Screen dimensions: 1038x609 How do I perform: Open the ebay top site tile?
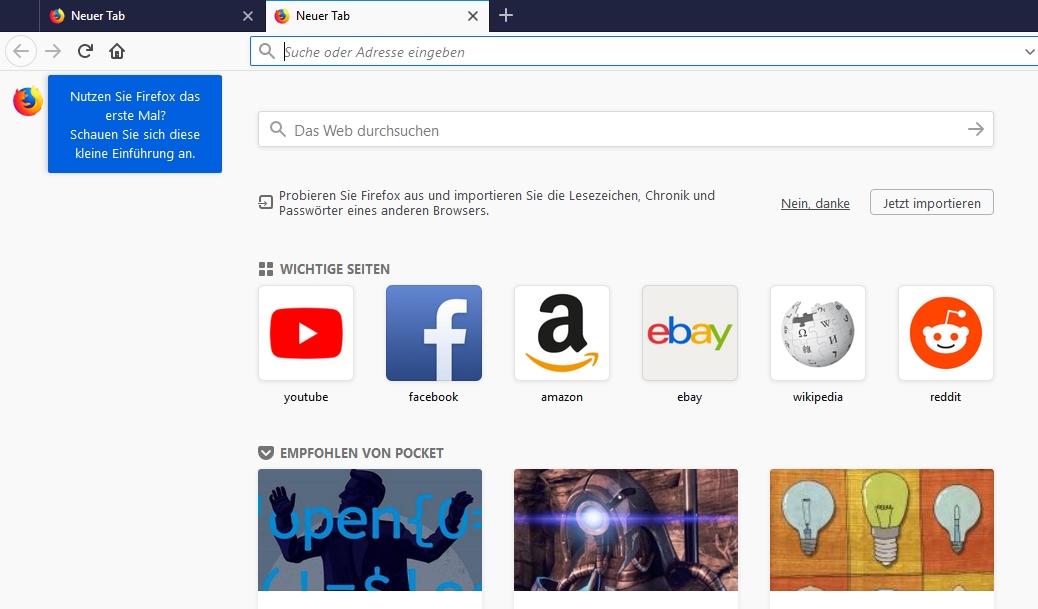pyautogui.click(x=690, y=333)
